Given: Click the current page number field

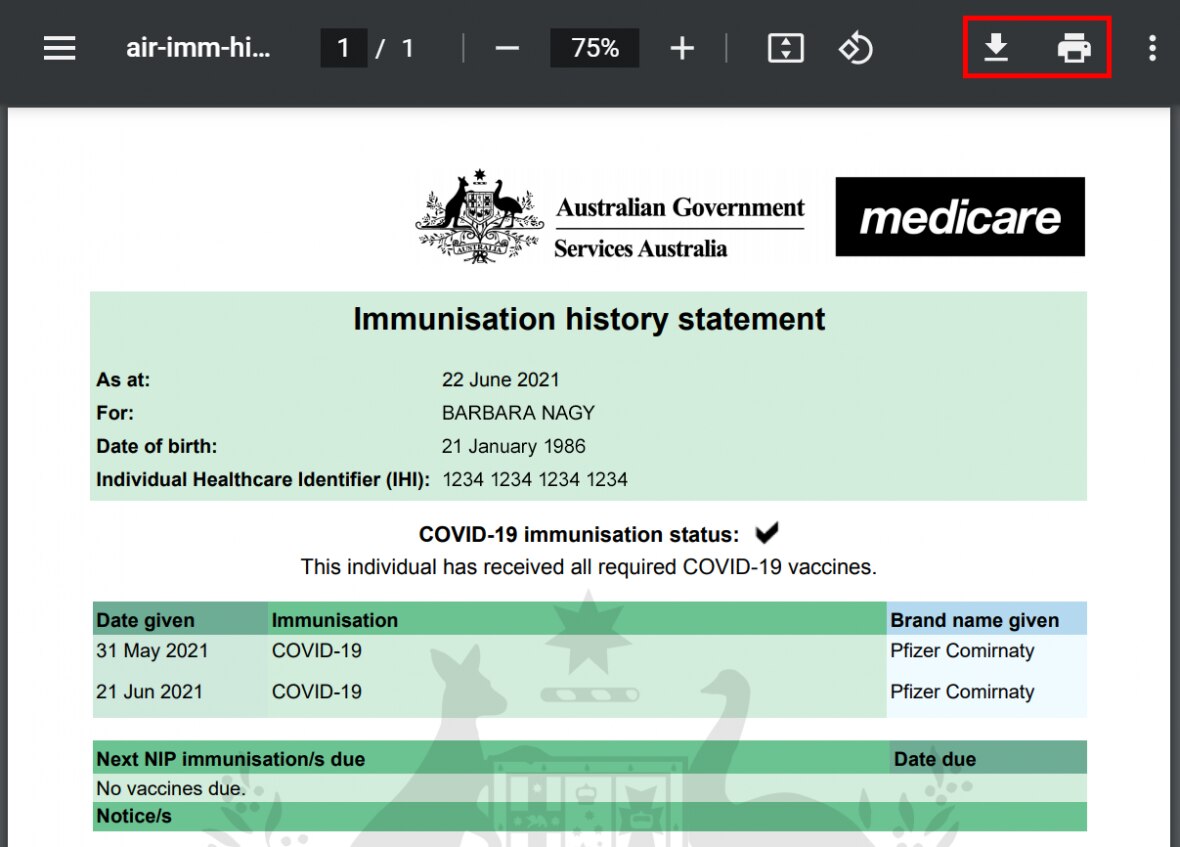Looking at the screenshot, I should (343, 48).
